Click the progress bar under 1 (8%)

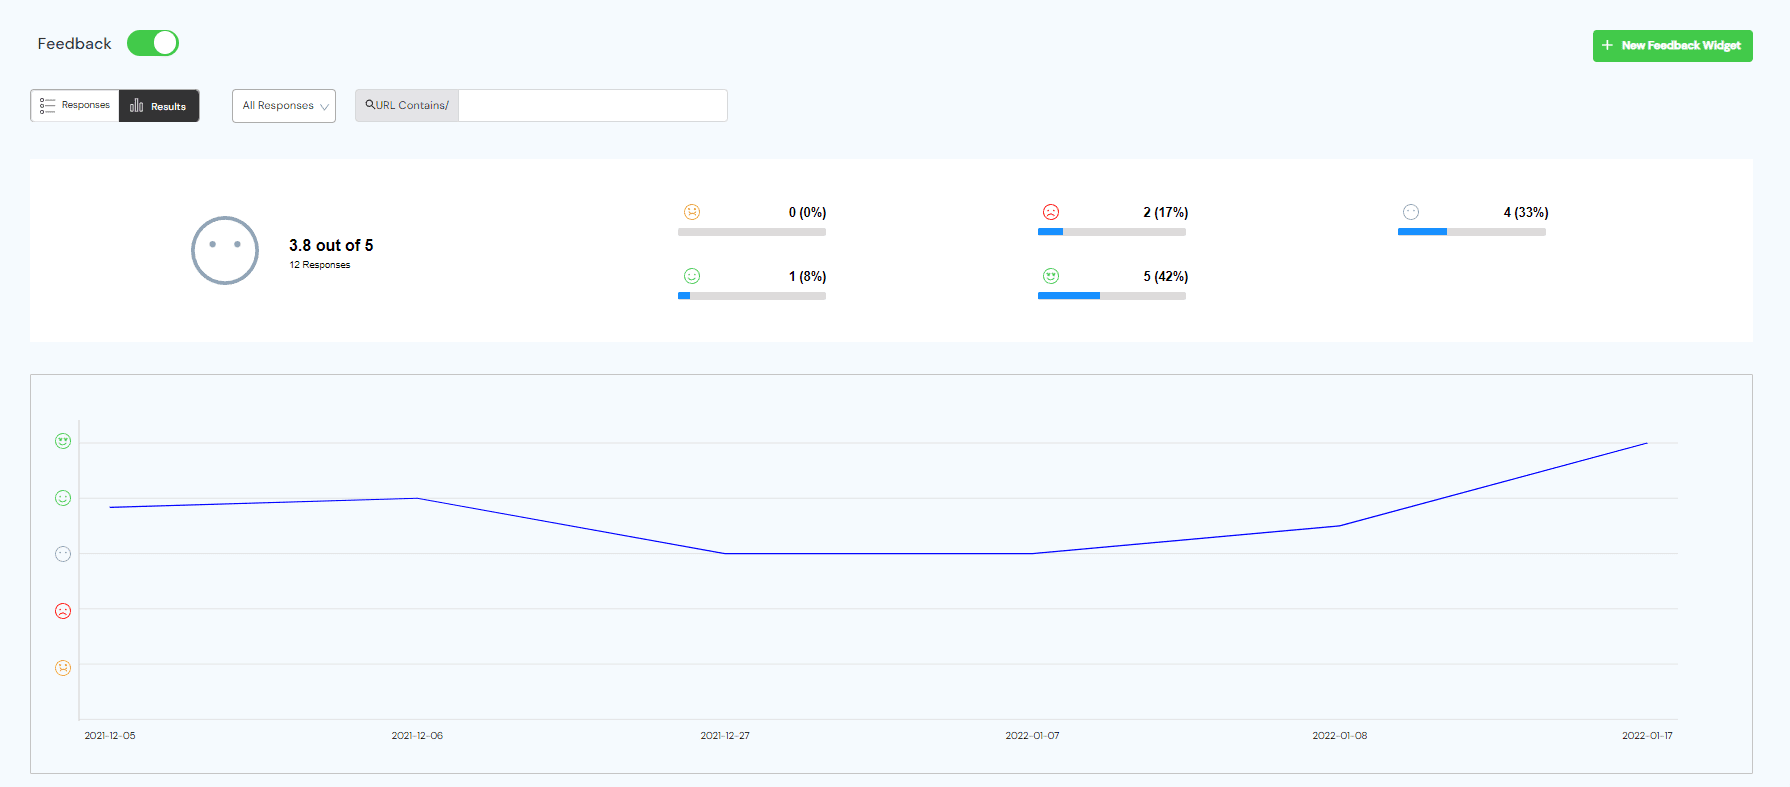click(x=752, y=296)
